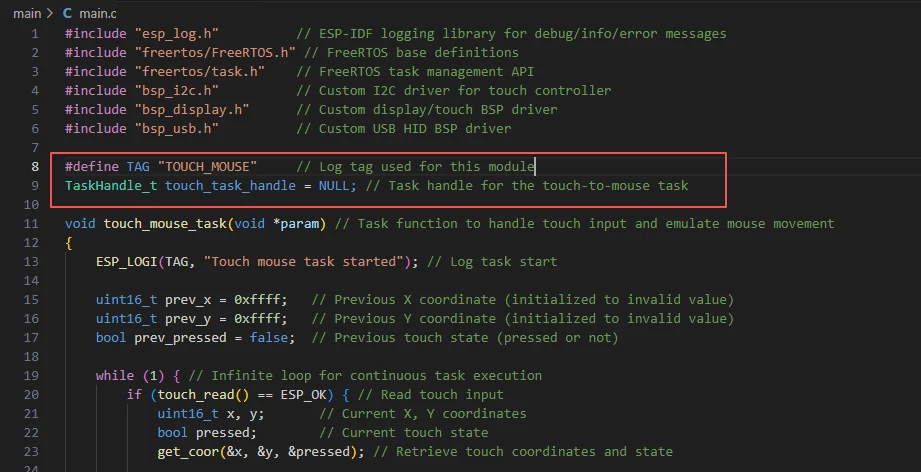
Task: Click line number 8 in the gutter
Action: (x=35, y=166)
